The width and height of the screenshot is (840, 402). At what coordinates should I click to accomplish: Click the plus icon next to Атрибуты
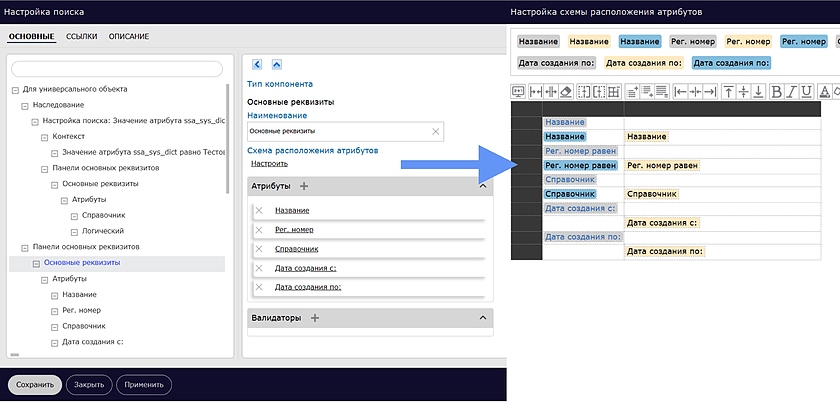click(x=304, y=186)
